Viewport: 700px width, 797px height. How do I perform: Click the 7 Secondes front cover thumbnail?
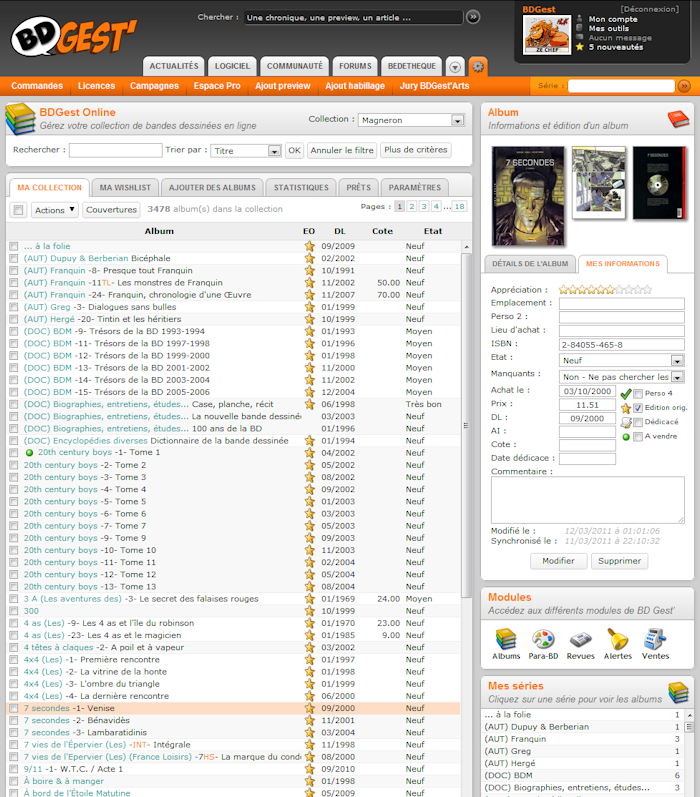(x=528, y=196)
